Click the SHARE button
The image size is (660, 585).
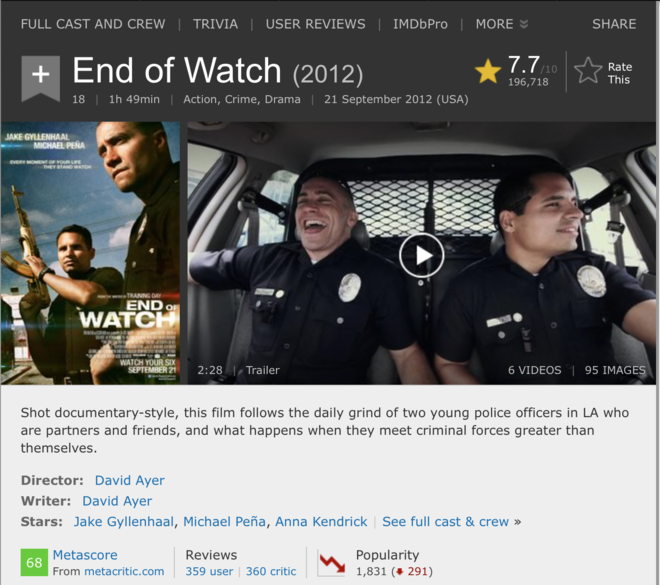pos(614,24)
